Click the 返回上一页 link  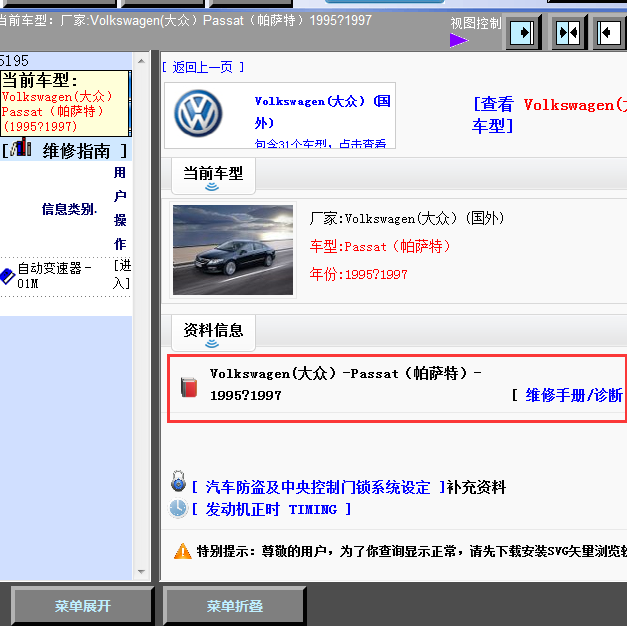tap(203, 67)
